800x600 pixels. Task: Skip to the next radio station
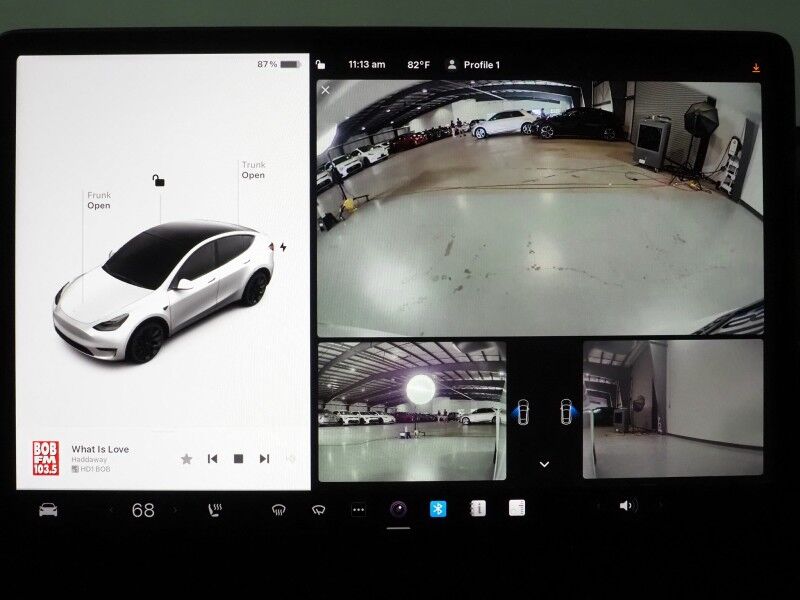[x=264, y=459]
